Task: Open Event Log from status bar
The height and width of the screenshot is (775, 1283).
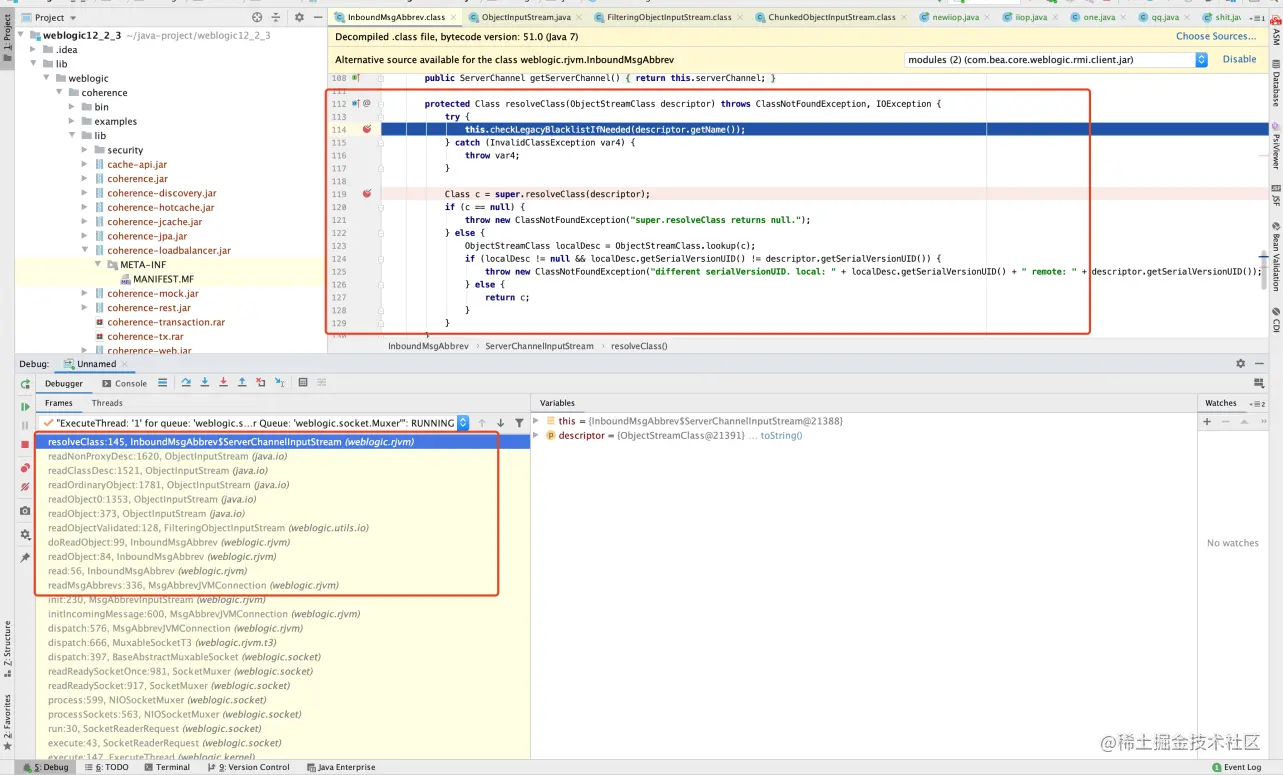Action: 1236,767
